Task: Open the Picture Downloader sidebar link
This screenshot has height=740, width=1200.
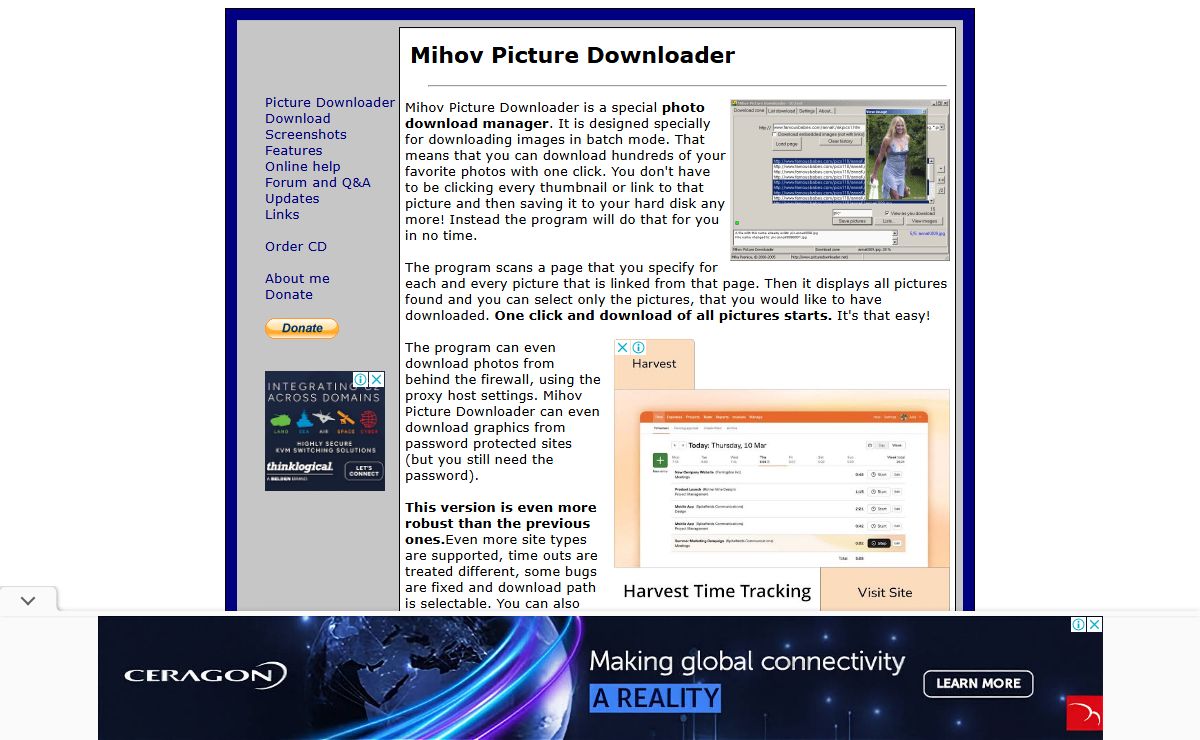Action: [x=330, y=103]
